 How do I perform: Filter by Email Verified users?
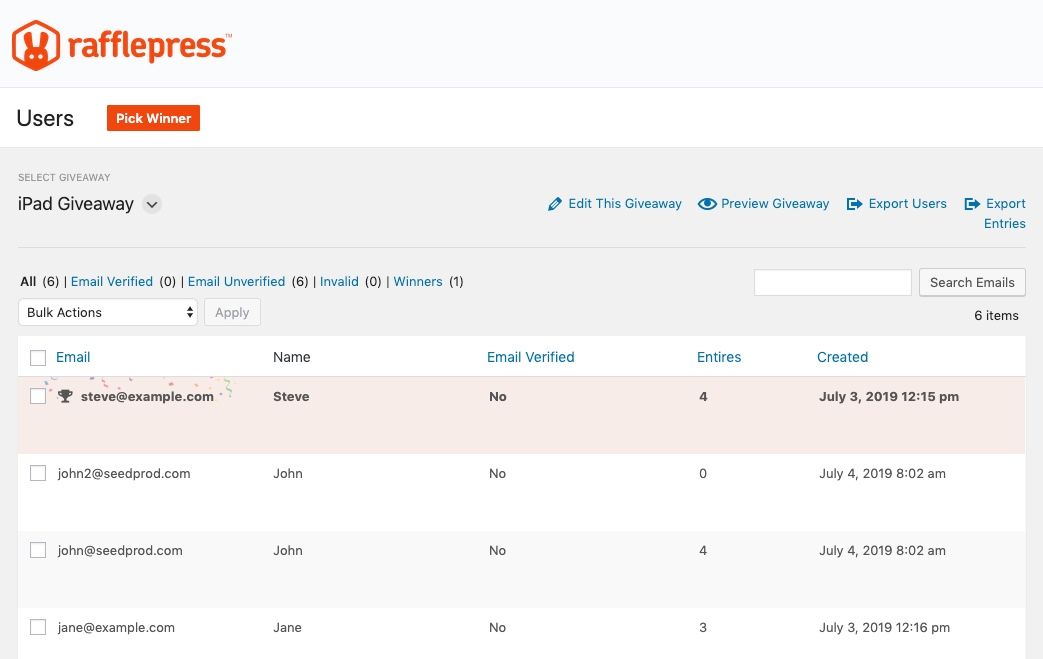coord(112,281)
